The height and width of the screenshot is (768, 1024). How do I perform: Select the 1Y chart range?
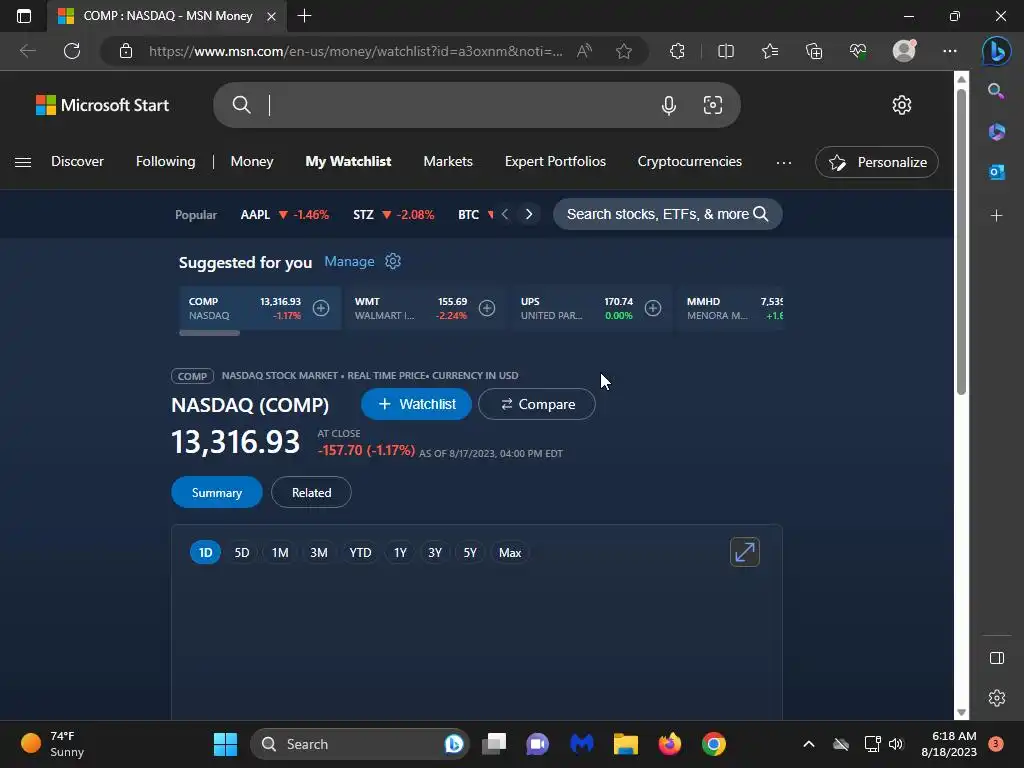[400, 552]
